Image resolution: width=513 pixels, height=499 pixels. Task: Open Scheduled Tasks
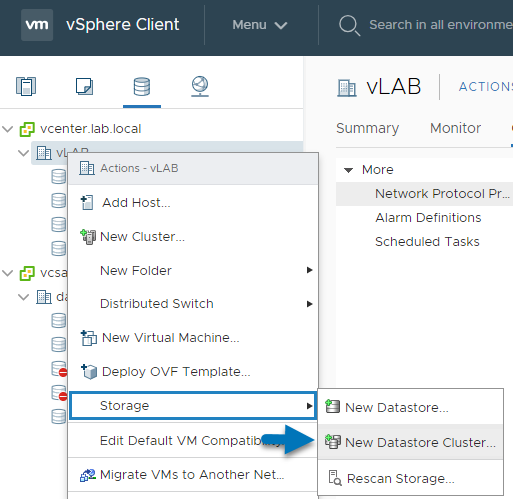point(427,242)
